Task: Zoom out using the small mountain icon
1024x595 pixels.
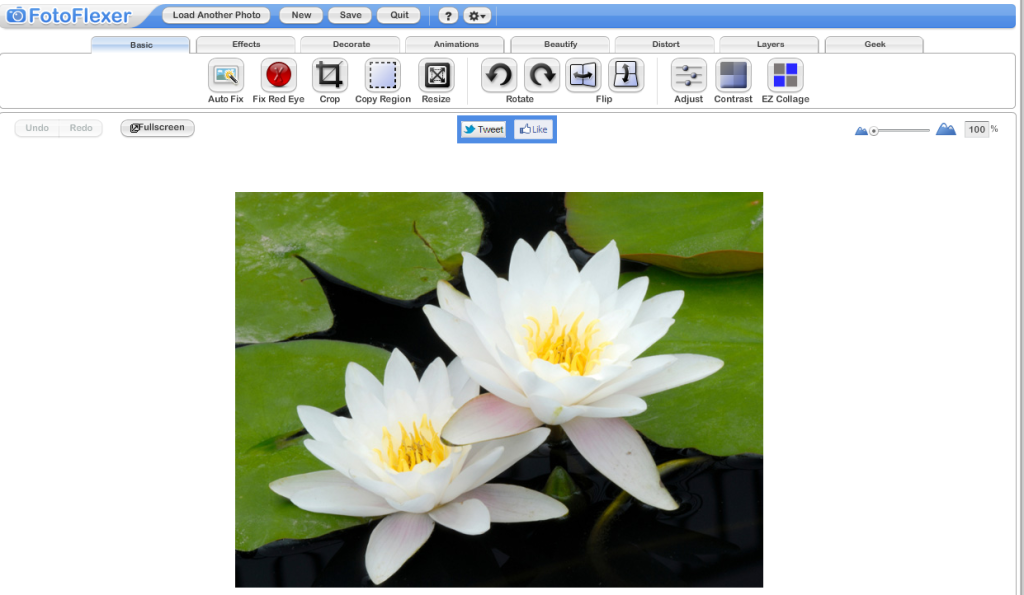Action: (861, 128)
